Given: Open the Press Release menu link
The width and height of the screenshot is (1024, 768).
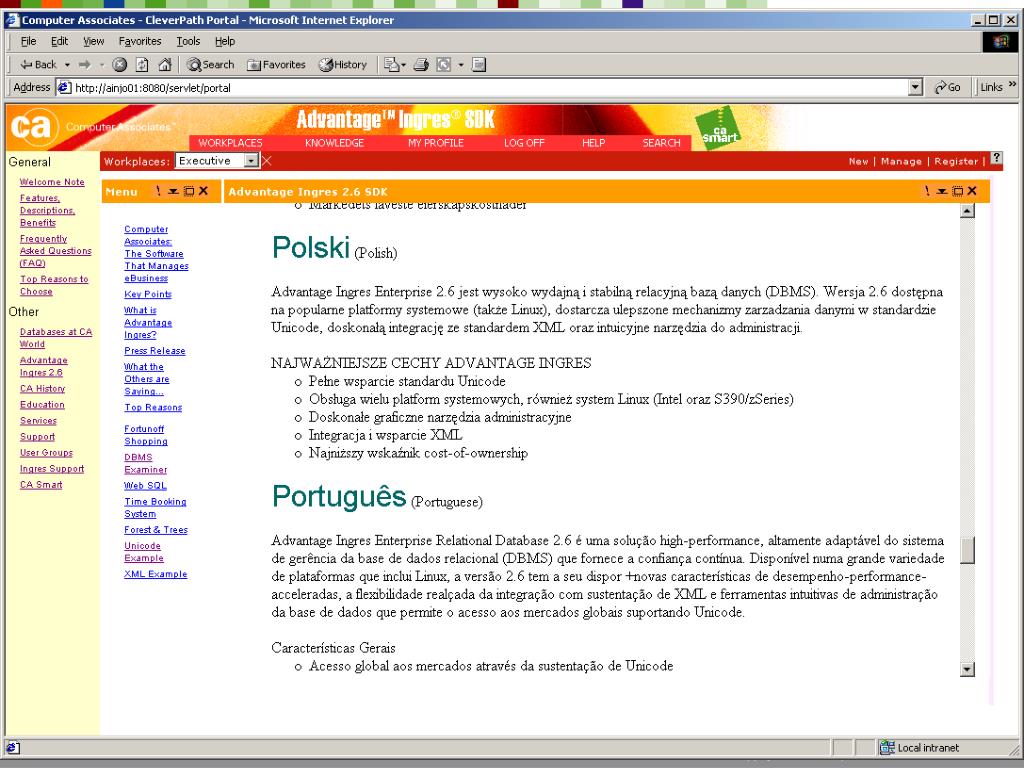Looking at the screenshot, I should (155, 351).
